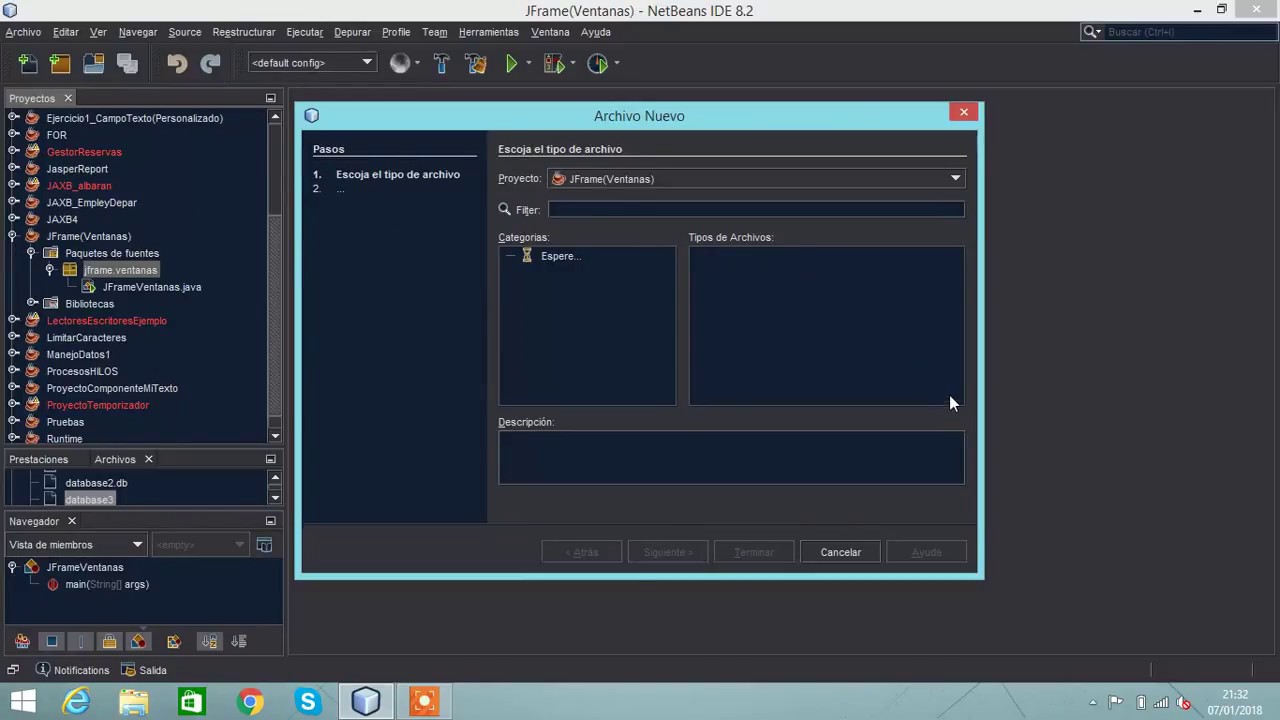Screen dimensions: 1280x720
Task: Click the Save All toolbar icon
Action: coord(127,63)
